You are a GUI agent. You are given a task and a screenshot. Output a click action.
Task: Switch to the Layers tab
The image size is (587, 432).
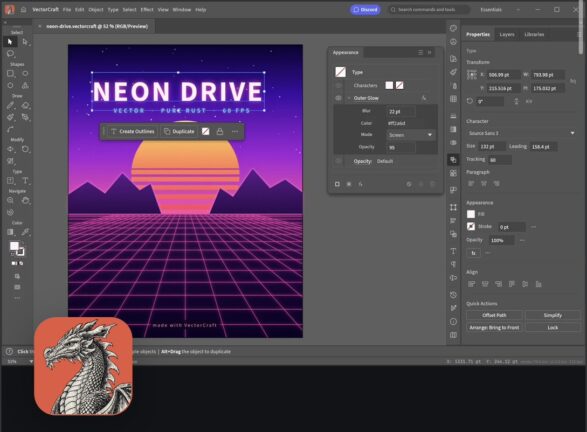pyautogui.click(x=507, y=34)
